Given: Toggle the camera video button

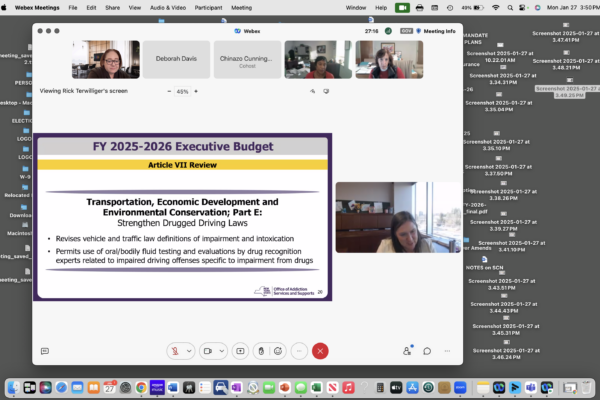Looking at the screenshot, I should (x=208, y=351).
